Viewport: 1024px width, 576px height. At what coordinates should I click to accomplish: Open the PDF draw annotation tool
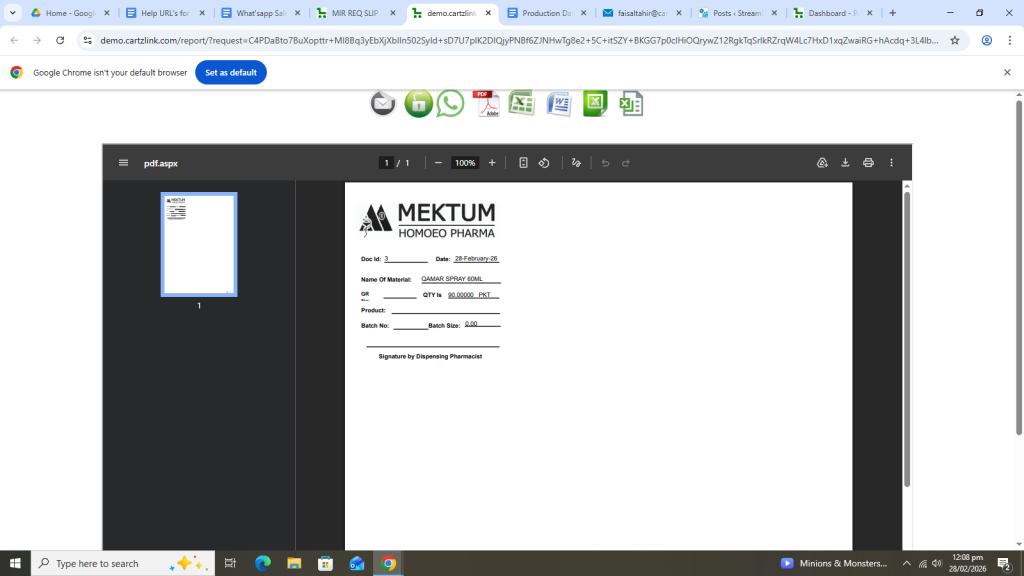tap(576, 163)
